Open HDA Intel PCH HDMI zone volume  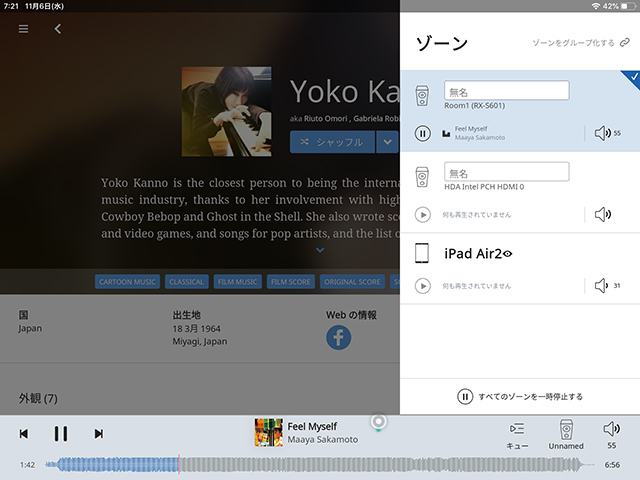(602, 214)
